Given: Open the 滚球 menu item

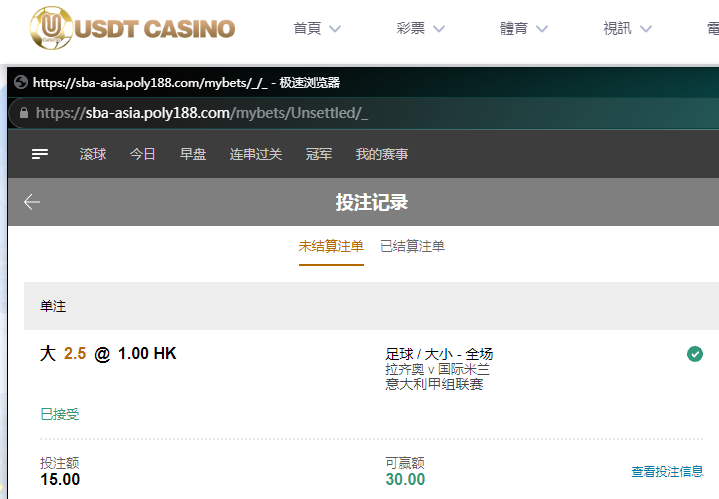Looking at the screenshot, I should (93, 154).
